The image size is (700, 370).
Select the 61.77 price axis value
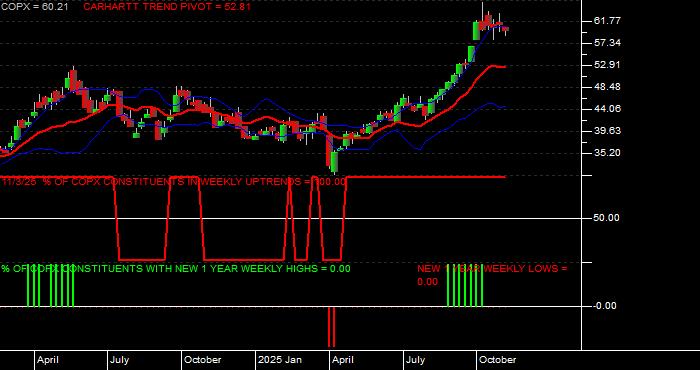point(608,21)
